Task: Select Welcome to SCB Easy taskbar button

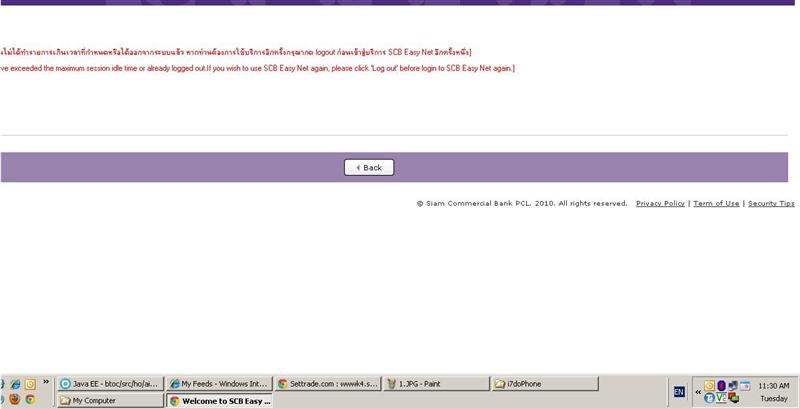Action: [x=219, y=401]
